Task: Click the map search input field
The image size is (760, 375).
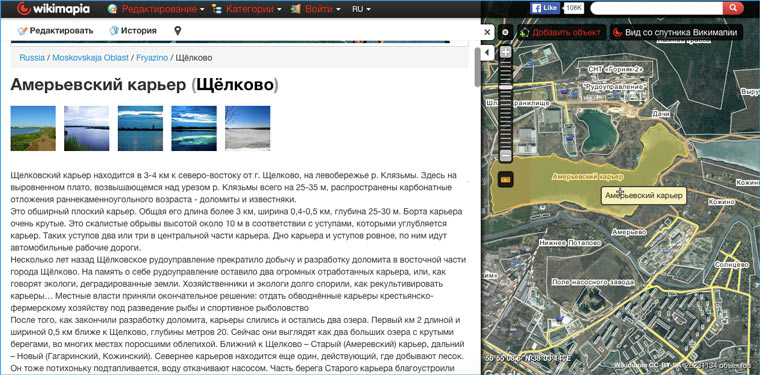Action: point(656,8)
